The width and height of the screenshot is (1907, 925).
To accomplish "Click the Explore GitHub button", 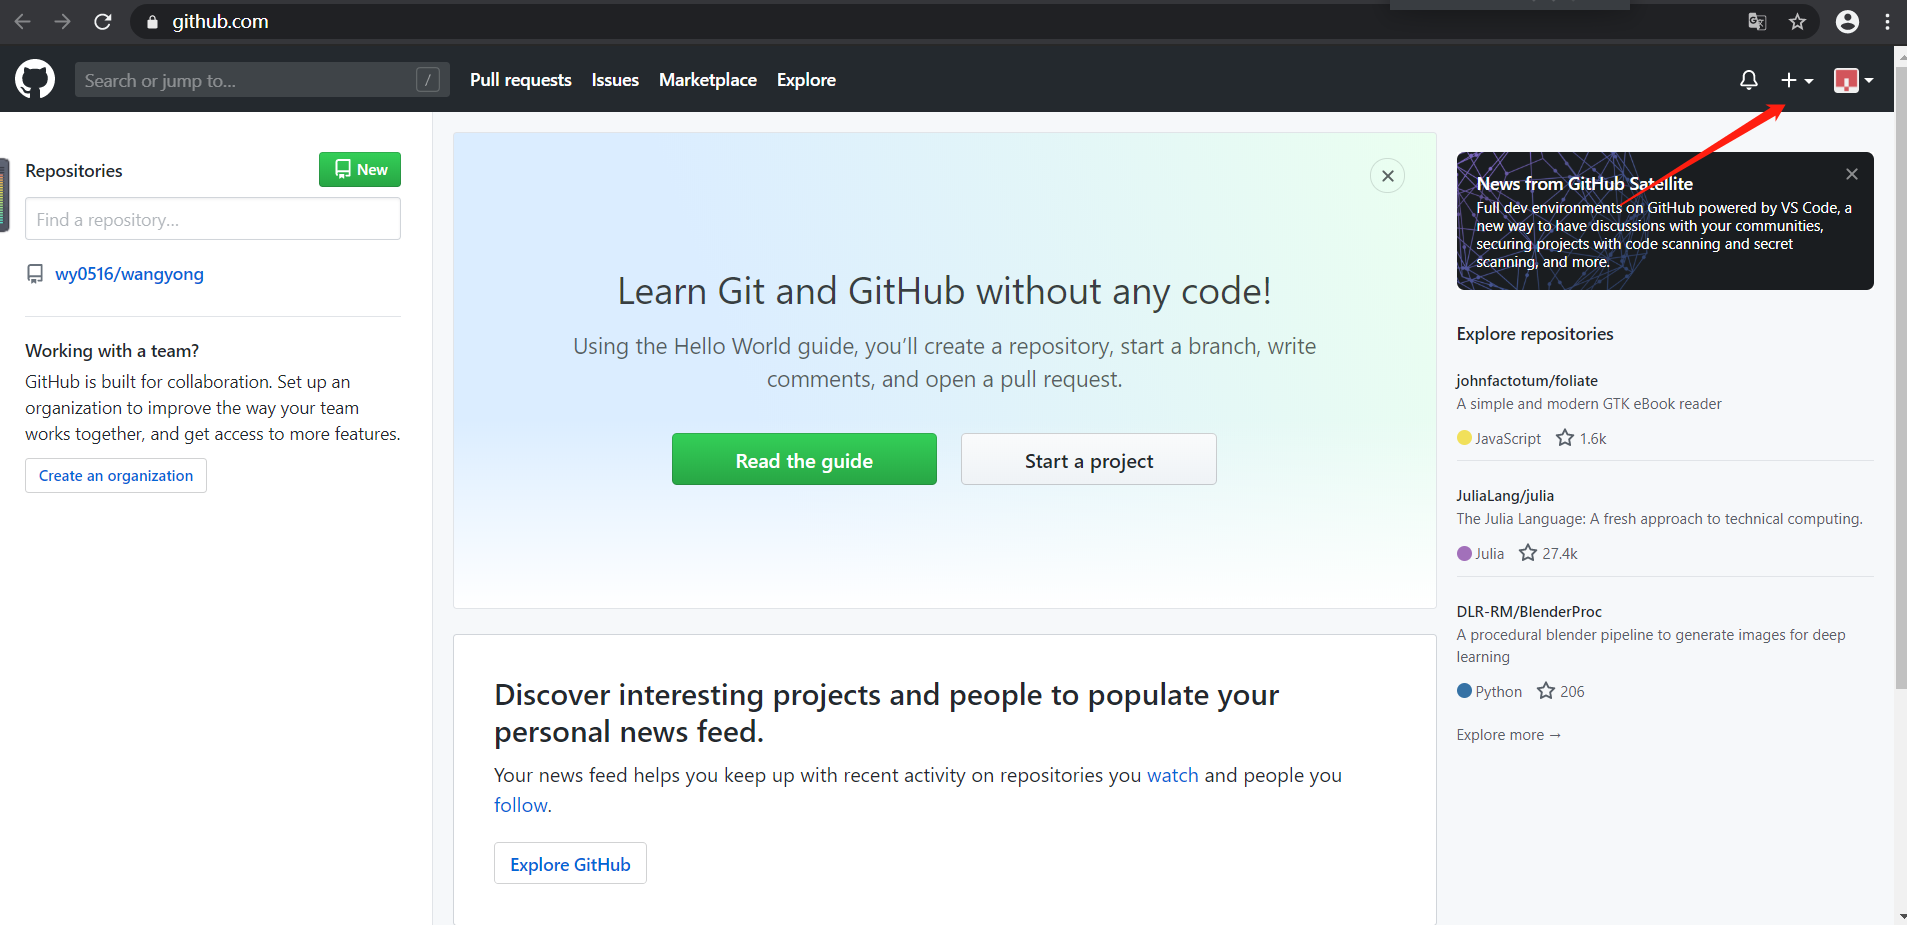I will tap(570, 864).
